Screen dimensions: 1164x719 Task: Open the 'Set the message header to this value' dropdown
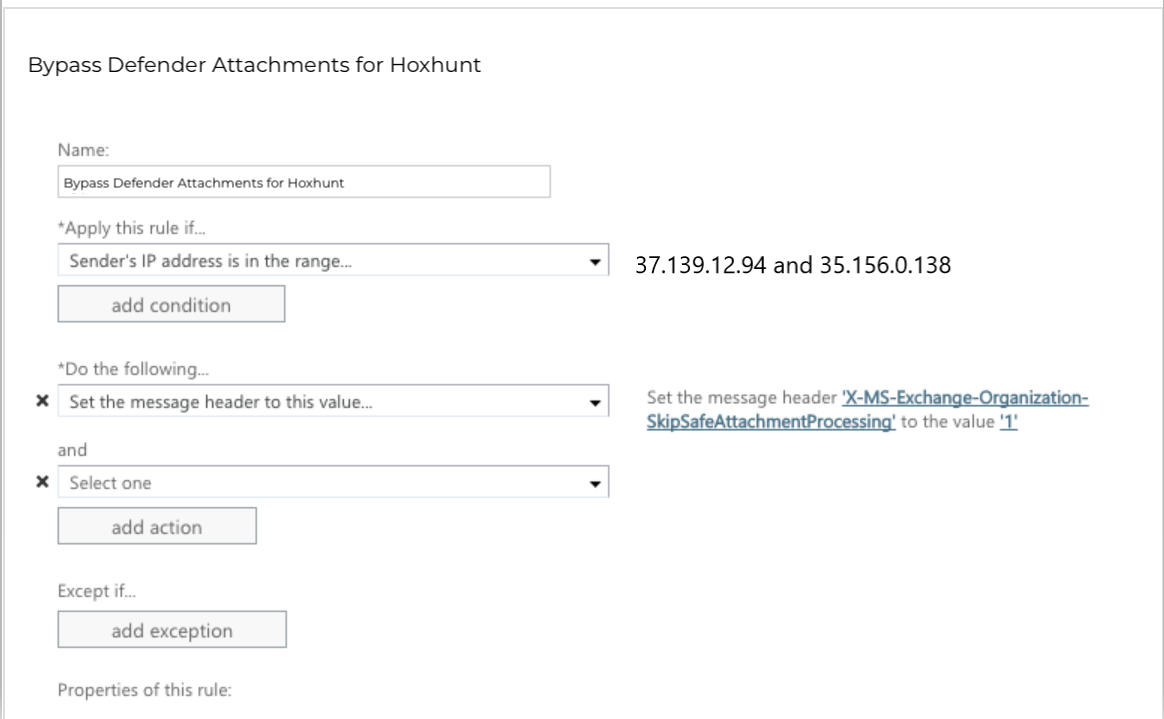(x=333, y=401)
